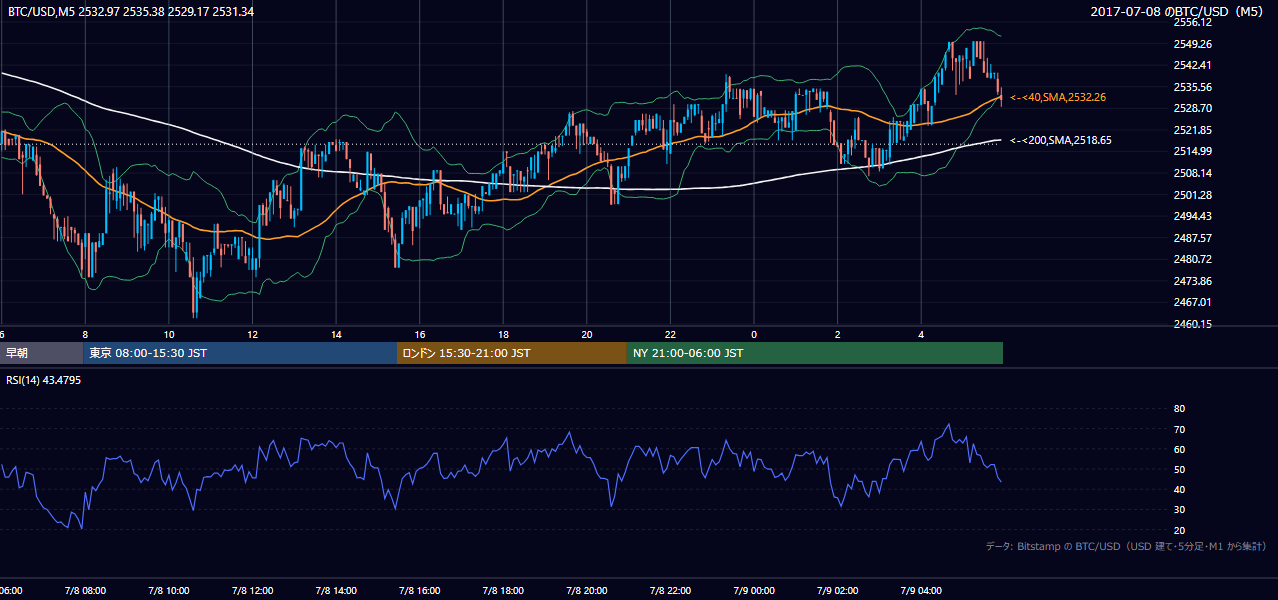Screen dimensions: 1278x600
Task: Select hour label 12 under the price chart
Action: [252, 334]
